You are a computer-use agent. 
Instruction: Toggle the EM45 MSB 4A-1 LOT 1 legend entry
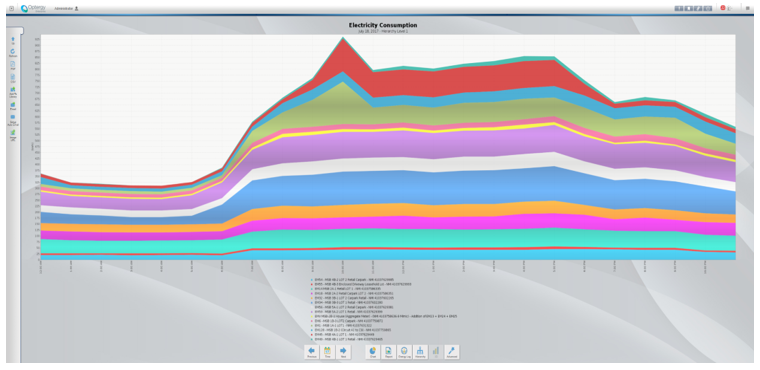343,335
